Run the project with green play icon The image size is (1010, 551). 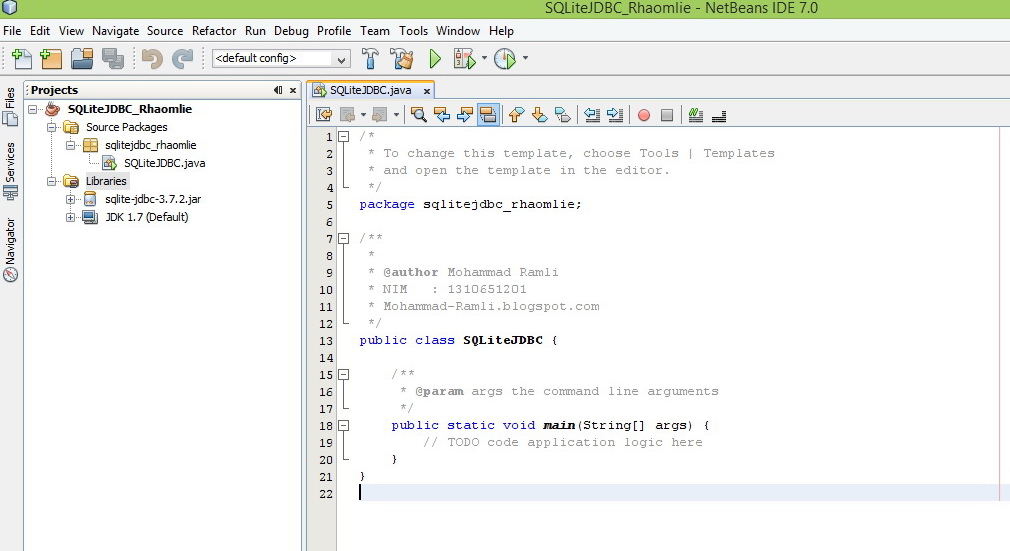point(435,59)
